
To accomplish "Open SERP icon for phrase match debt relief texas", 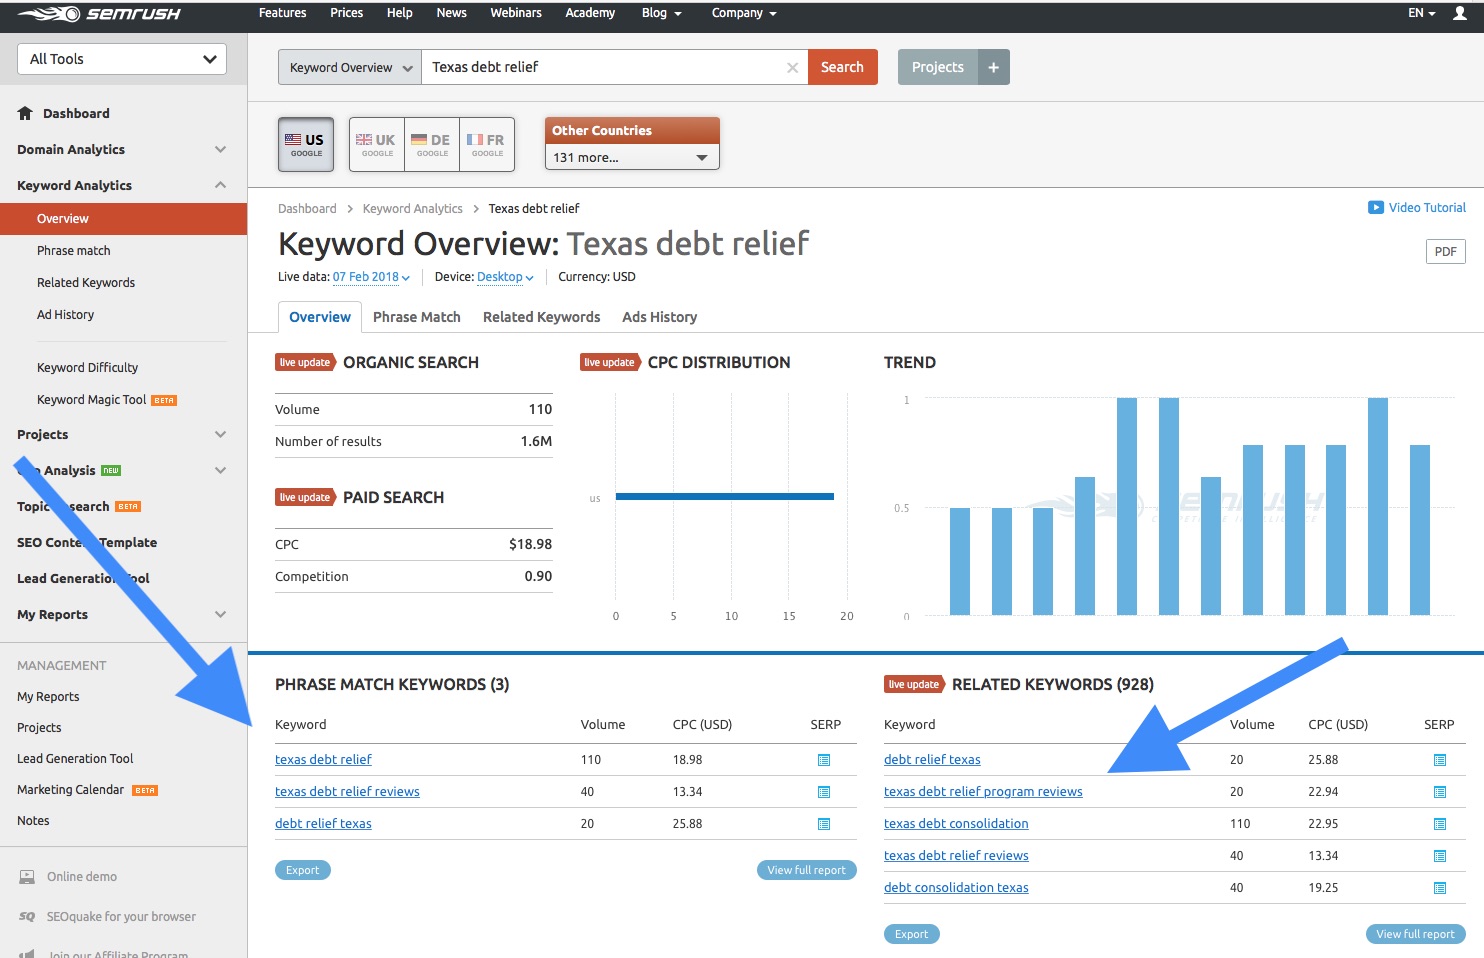I will 824,824.
